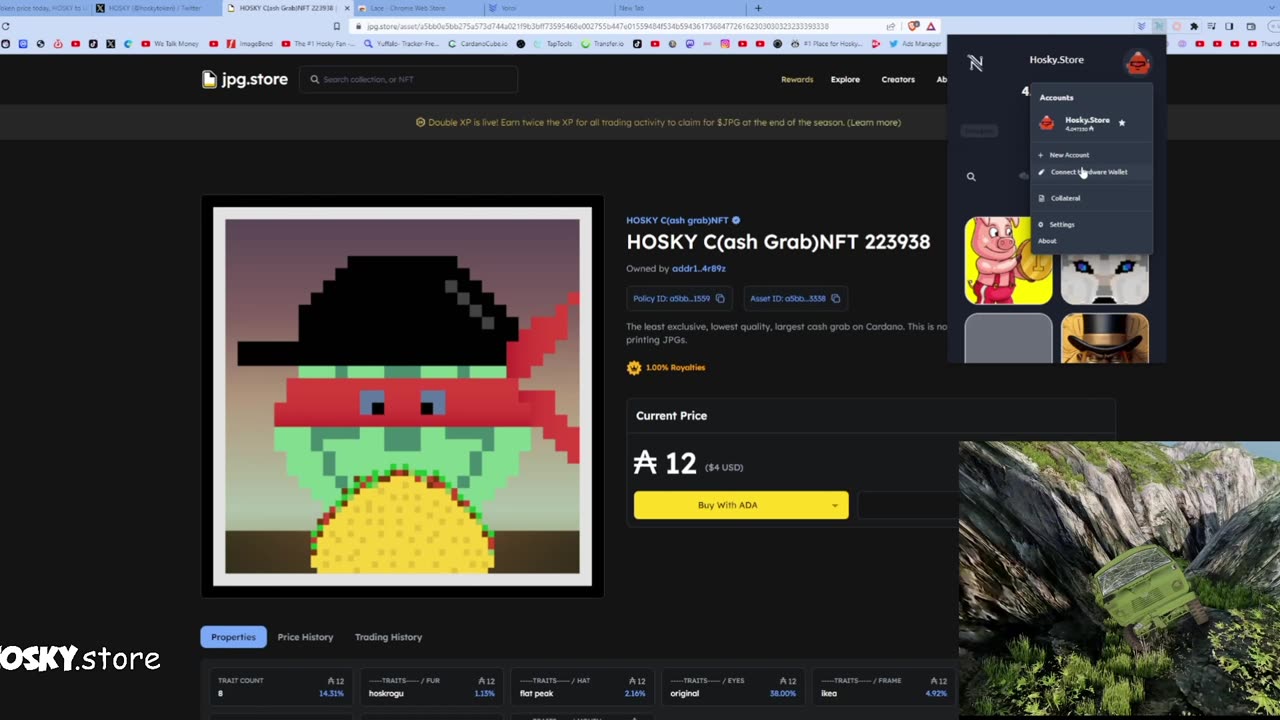This screenshot has height=720, width=1280.
Task: Open the We Talk Money bookmark
Action: tap(170, 44)
